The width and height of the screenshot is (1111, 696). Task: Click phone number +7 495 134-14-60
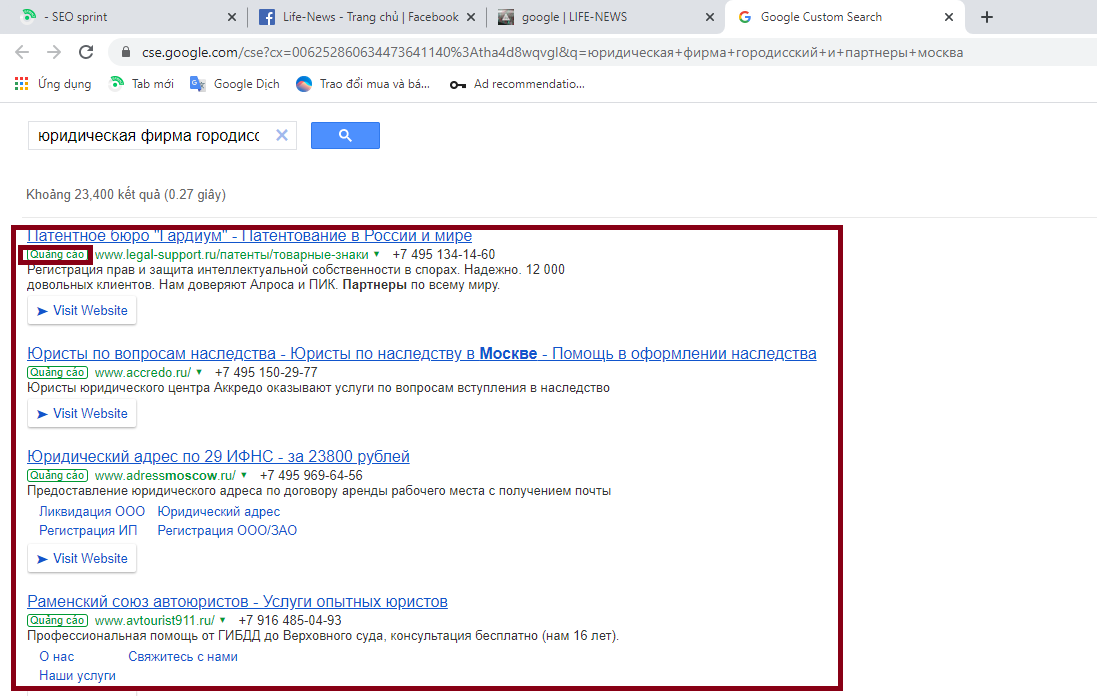coord(444,254)
